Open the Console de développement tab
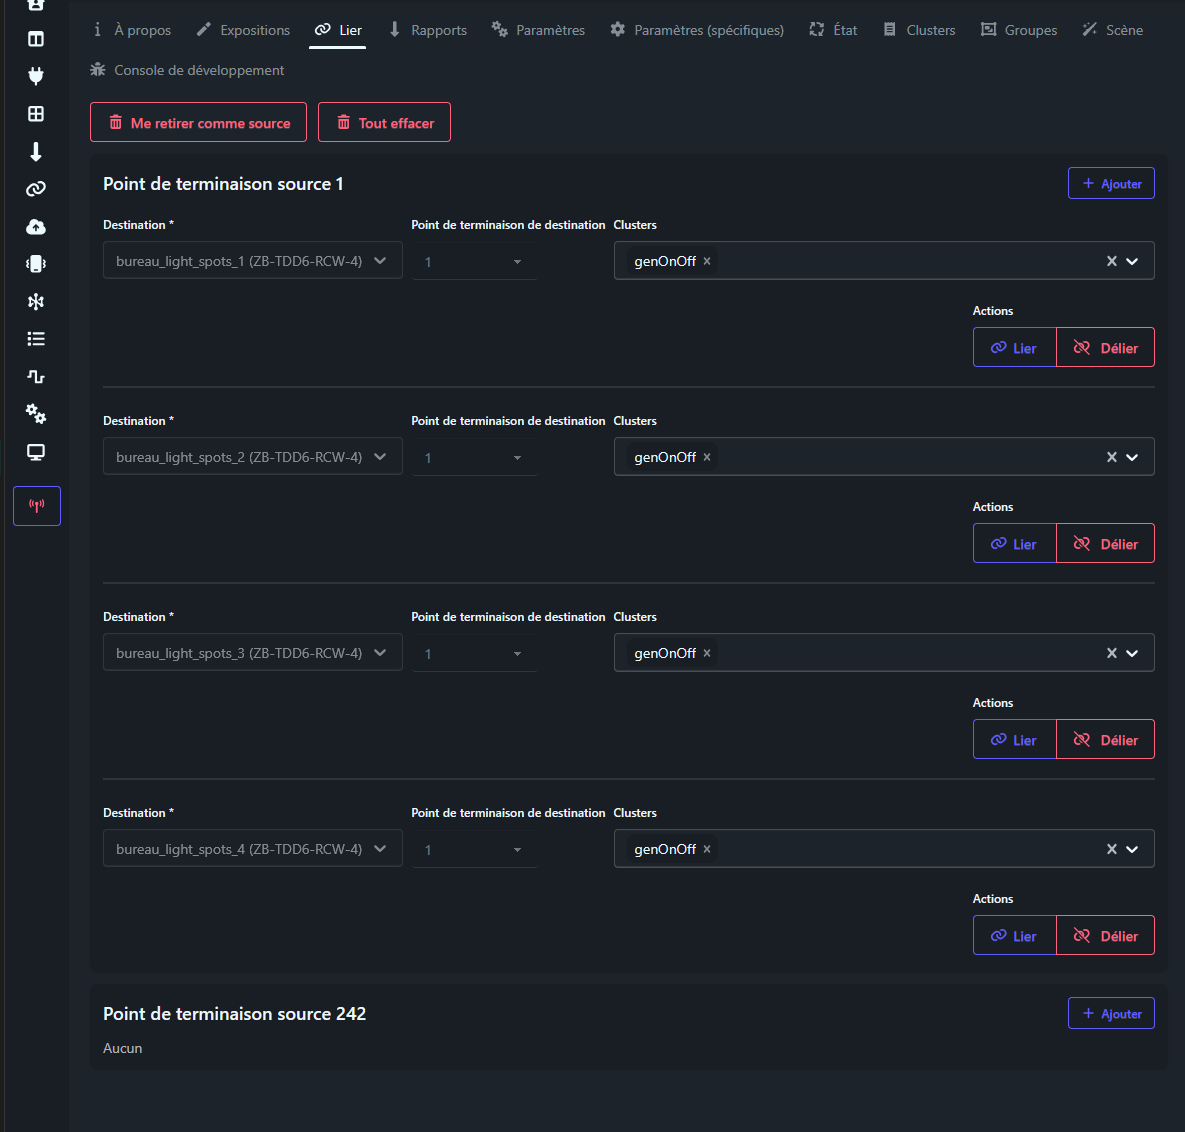1185x1132 pixels. 187,70
